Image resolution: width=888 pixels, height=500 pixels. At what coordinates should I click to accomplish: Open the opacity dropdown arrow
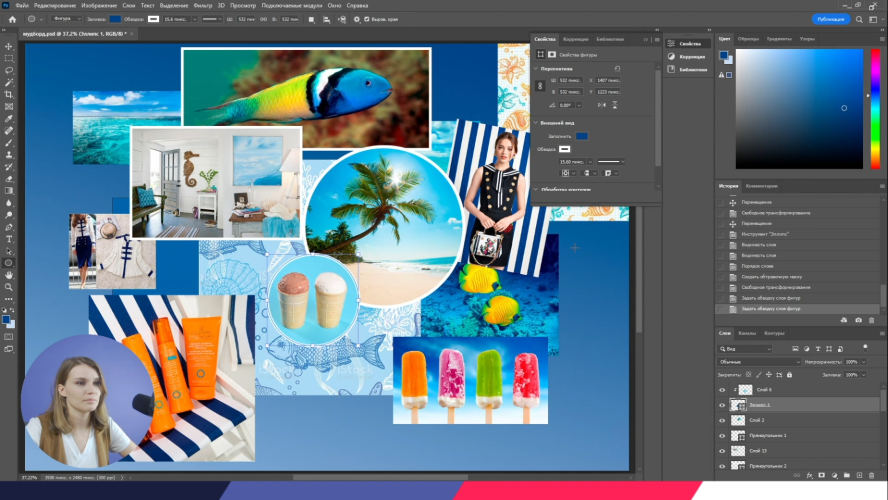click(864, 362)
